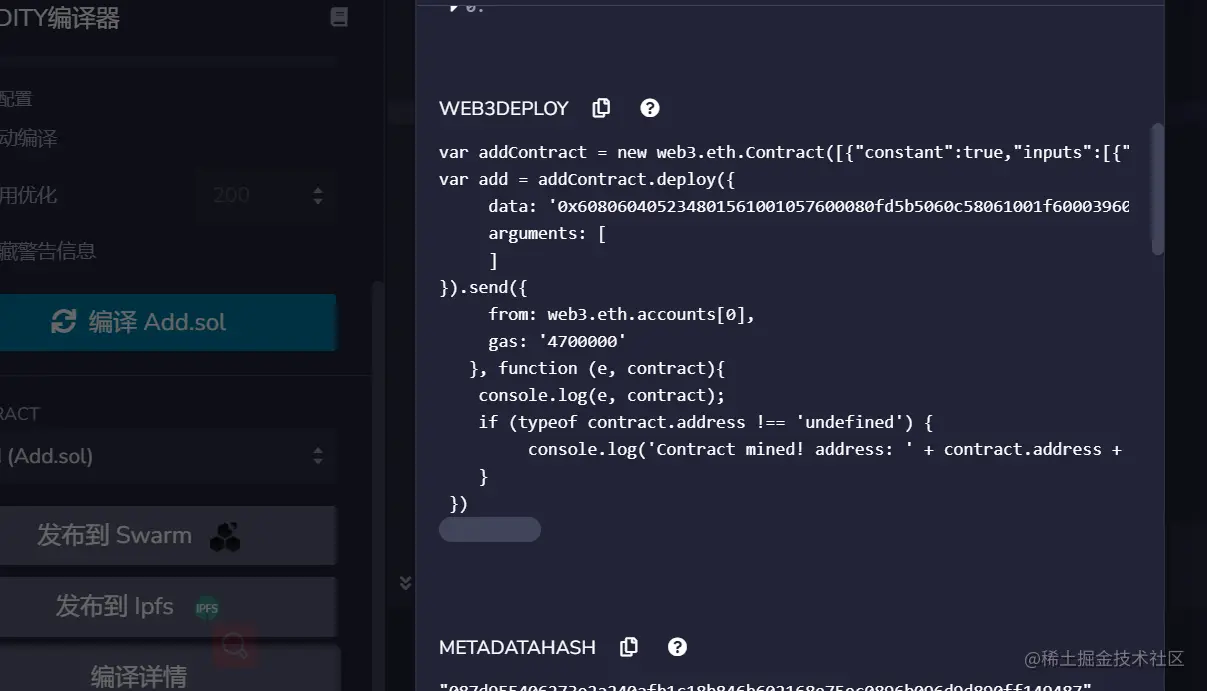Click the metadata hash string value

point(765,688)
